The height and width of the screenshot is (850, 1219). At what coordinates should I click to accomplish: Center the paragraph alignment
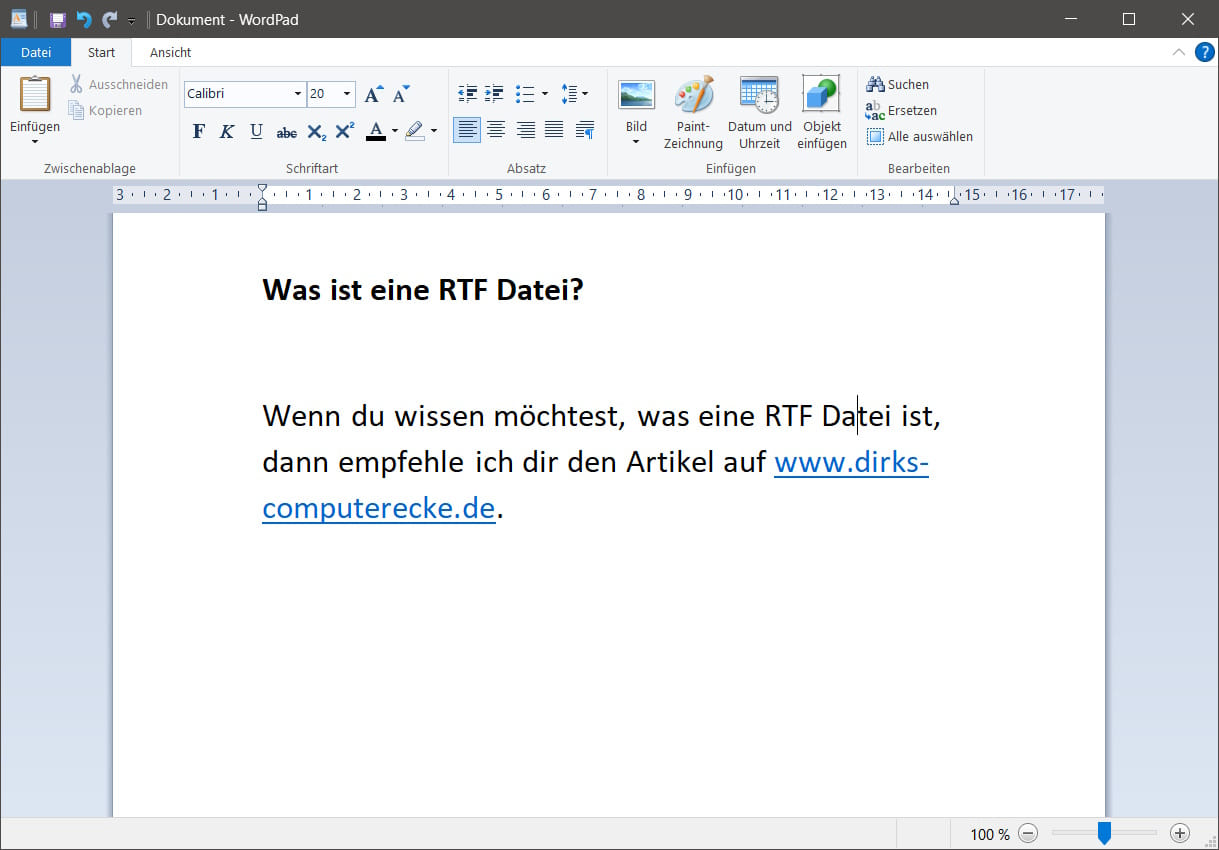(496, 129)
